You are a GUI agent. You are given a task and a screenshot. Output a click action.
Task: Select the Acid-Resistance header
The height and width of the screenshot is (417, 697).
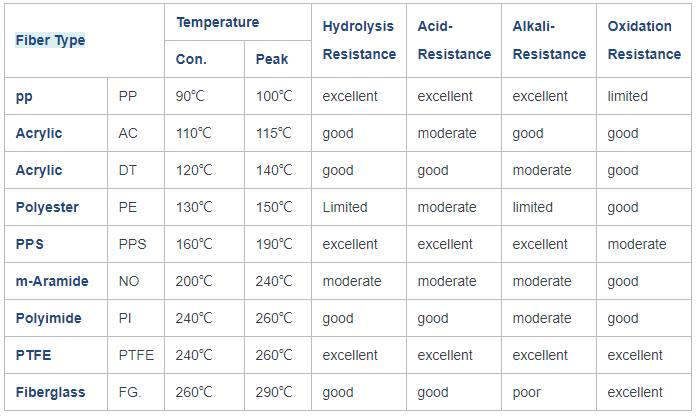(454, 40)
